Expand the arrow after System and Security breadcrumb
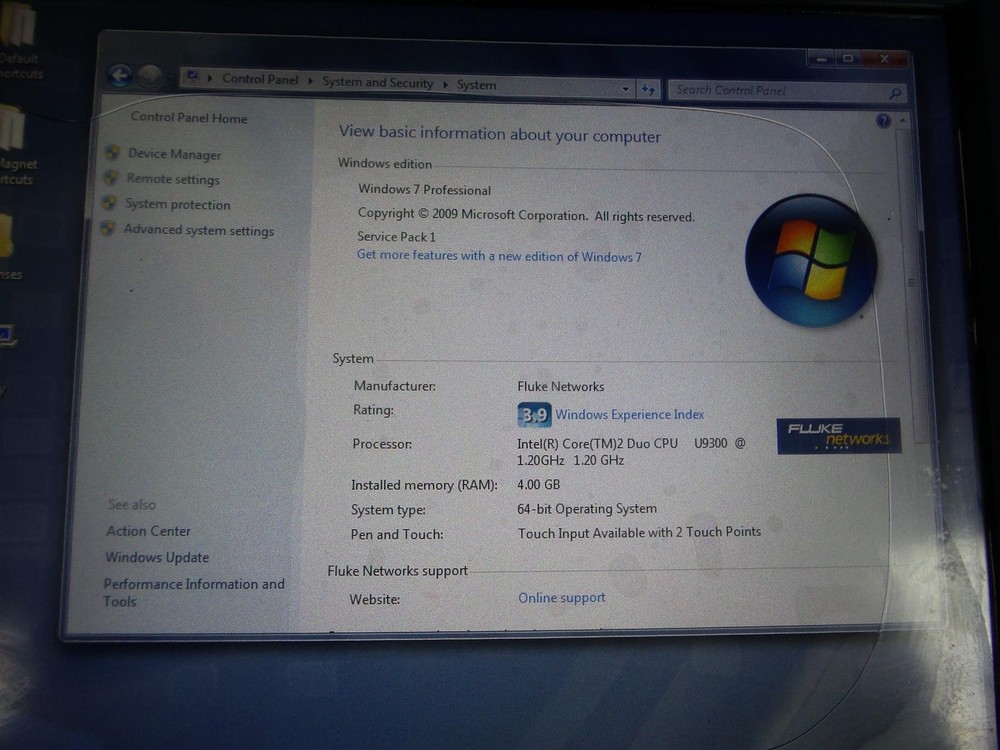The height and width of the screenshot is (750, 1000). pos(445,84)
